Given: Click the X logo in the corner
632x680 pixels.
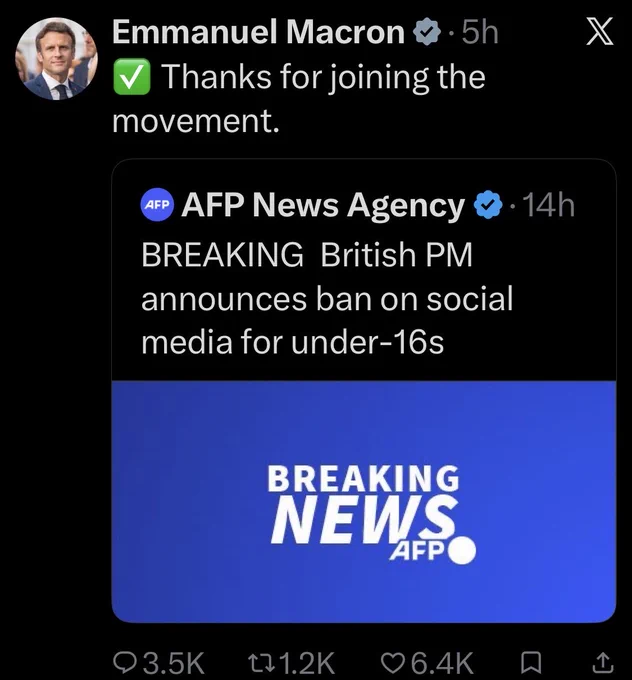Looking at the screenshot, I should 600,31.
